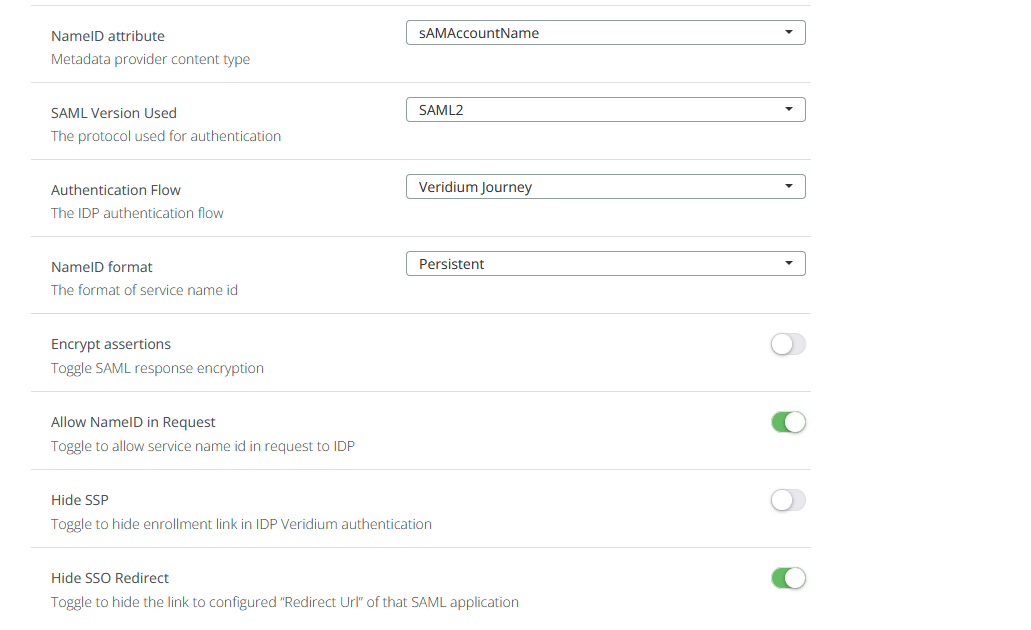Open the NameID format dropdown

(x=604, y=264)
